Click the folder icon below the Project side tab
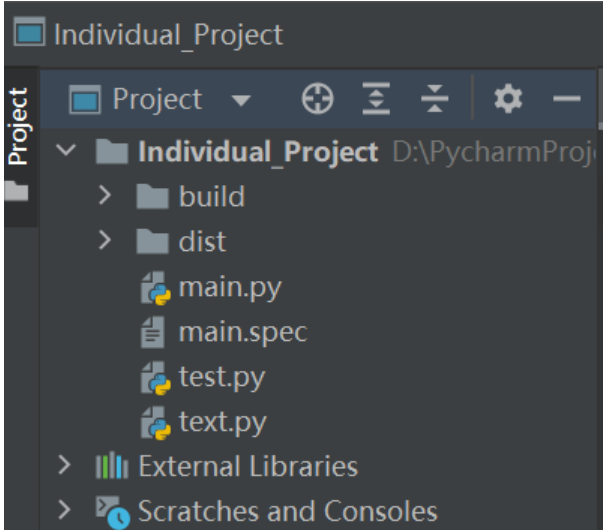 click(x=17, y=191)
